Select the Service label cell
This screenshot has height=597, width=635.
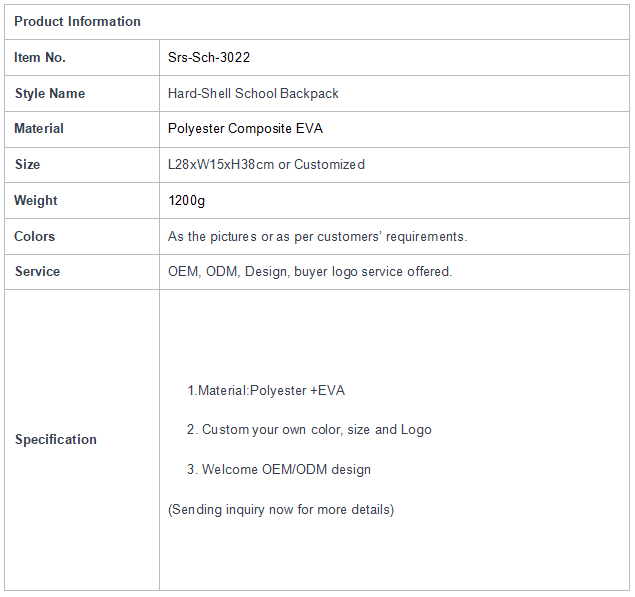[82, 272]
